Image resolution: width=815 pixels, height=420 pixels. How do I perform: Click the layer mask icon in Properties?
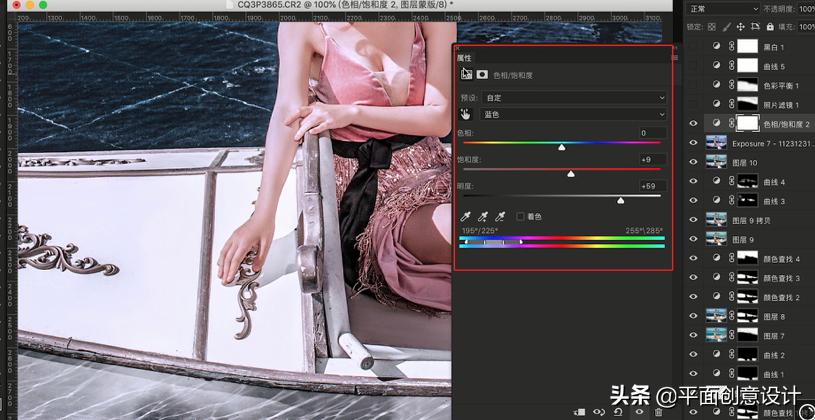point(482,75)
